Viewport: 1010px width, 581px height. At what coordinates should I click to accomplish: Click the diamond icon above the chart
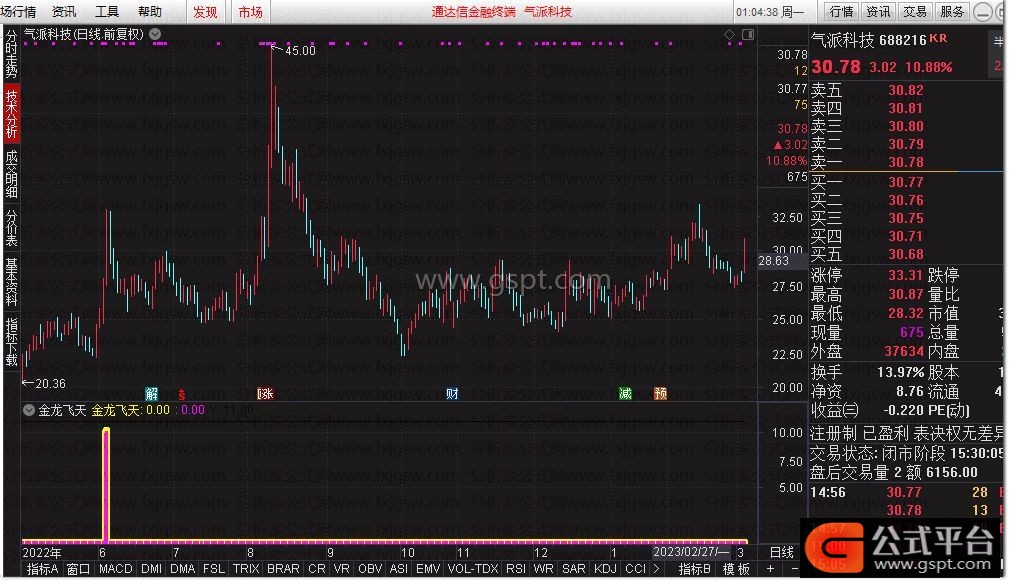729,34
